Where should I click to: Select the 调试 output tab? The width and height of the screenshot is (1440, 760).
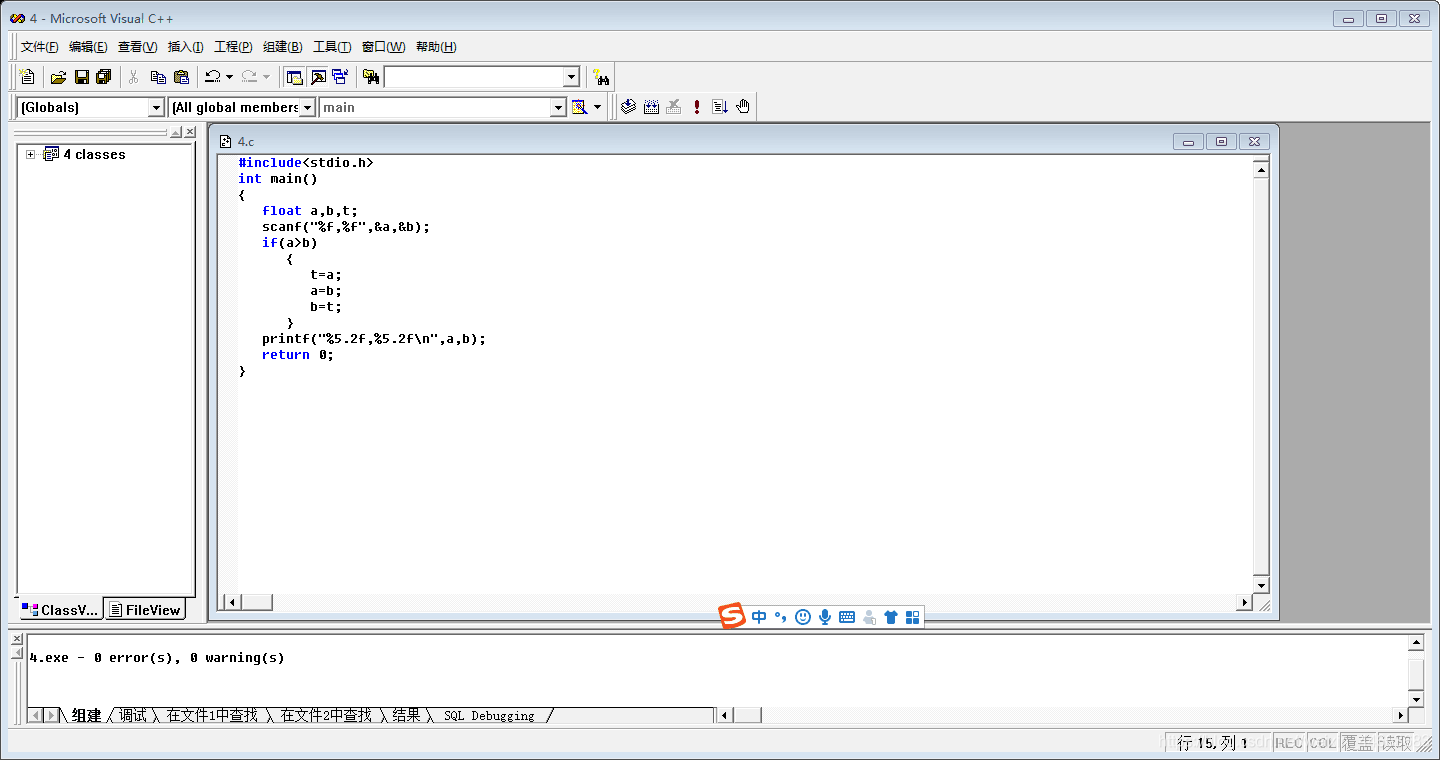[x=133, y=715]
